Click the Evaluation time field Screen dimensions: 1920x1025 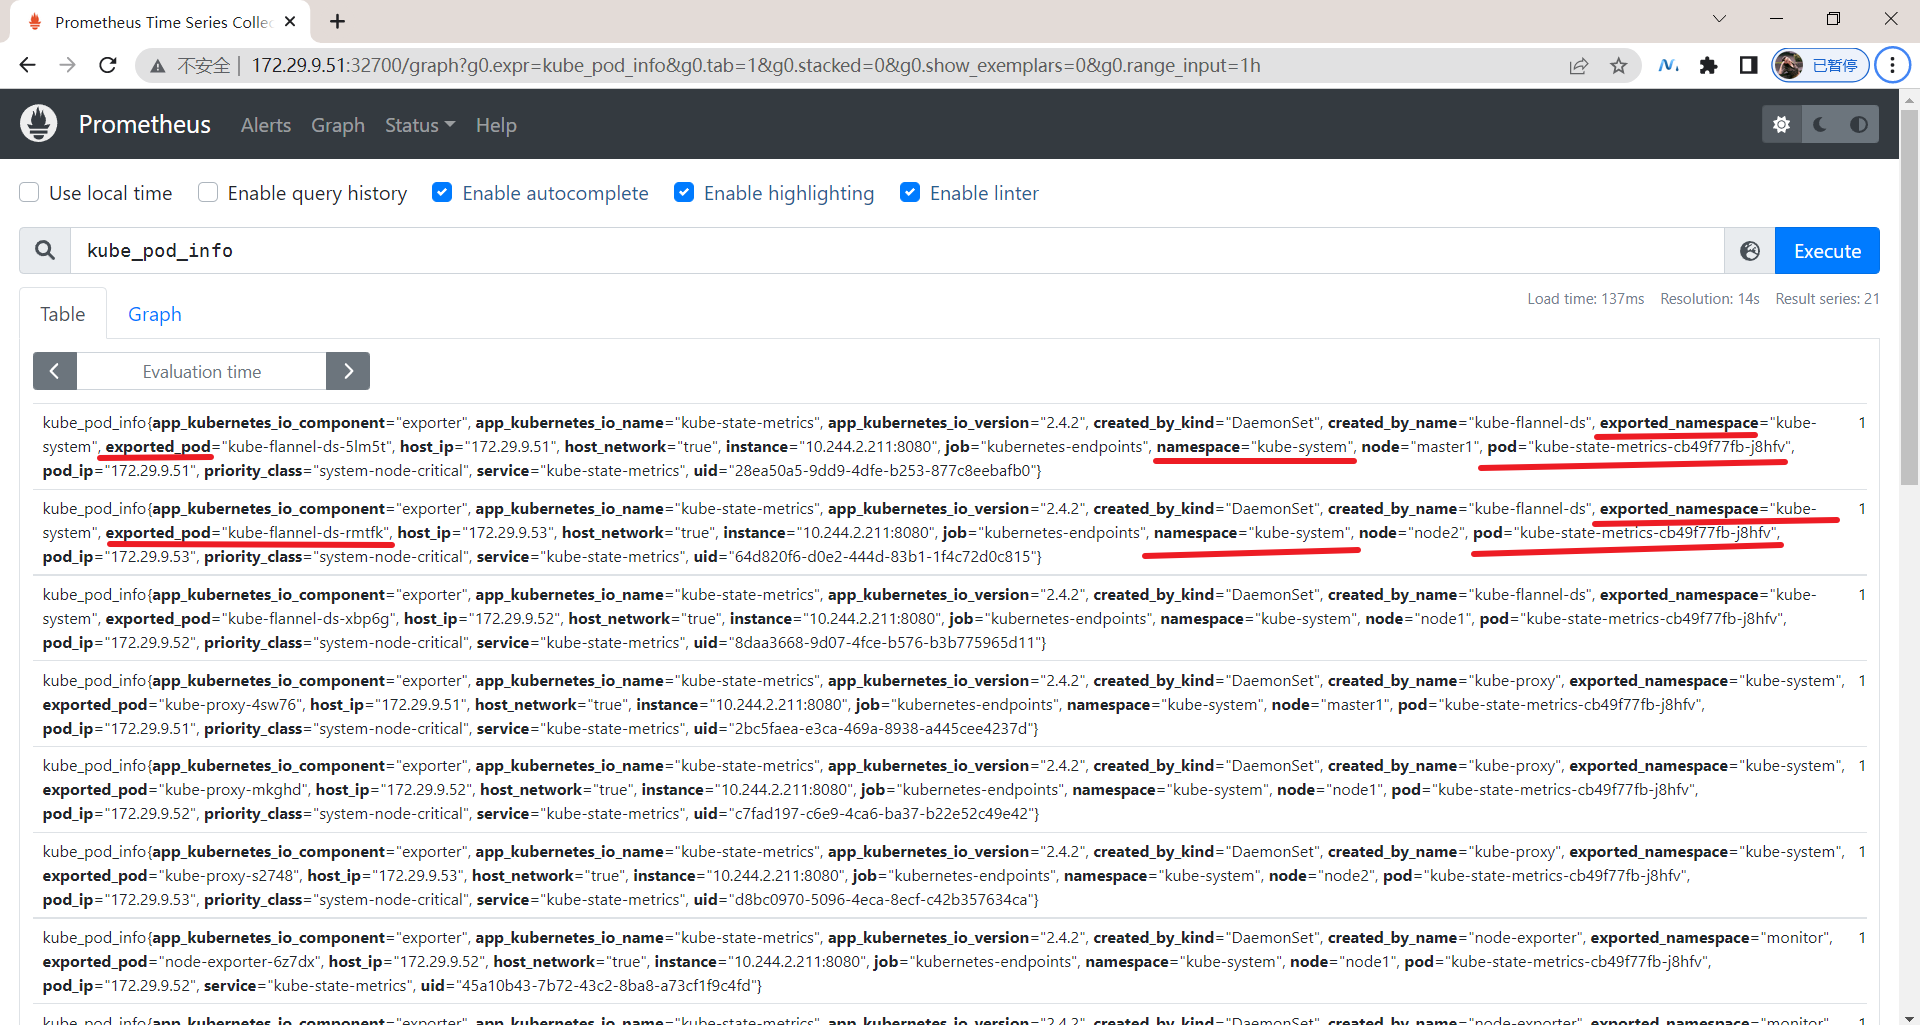[x=202, y=371]
